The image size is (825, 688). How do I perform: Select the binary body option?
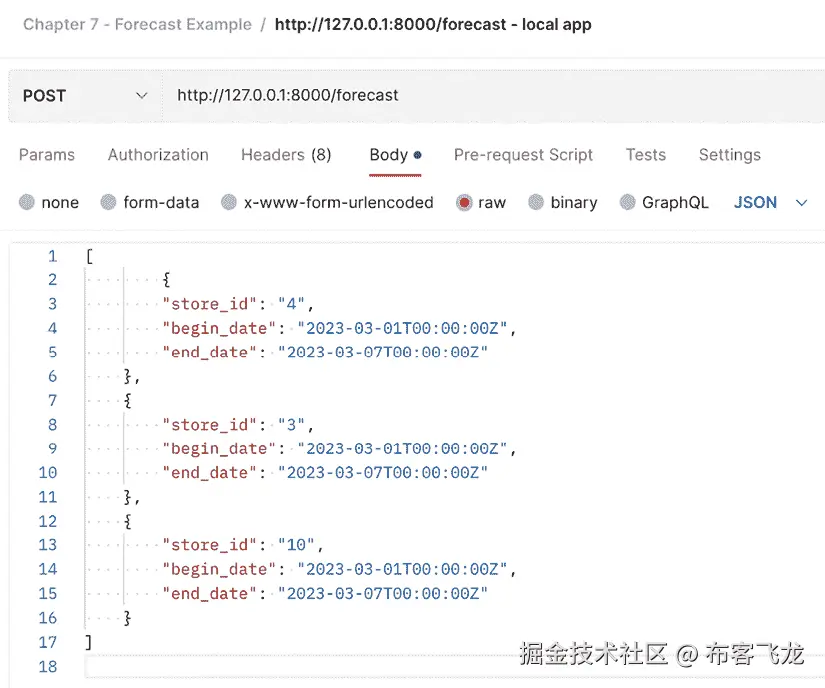point(536,202)
